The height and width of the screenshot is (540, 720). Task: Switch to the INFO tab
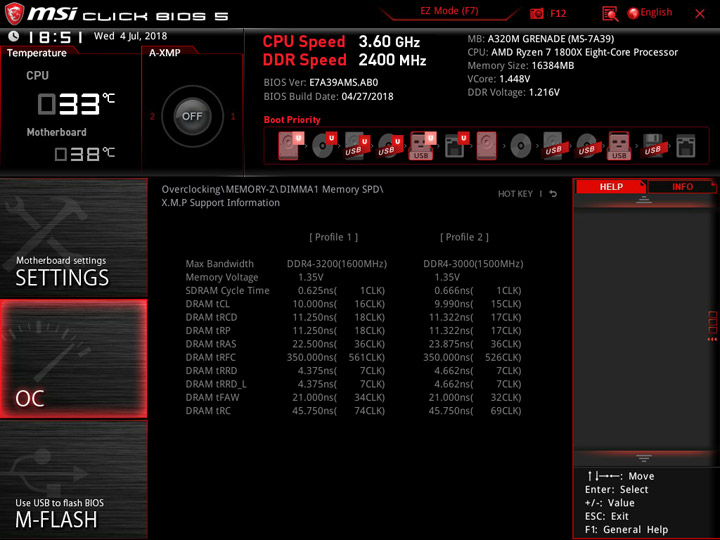682,186
